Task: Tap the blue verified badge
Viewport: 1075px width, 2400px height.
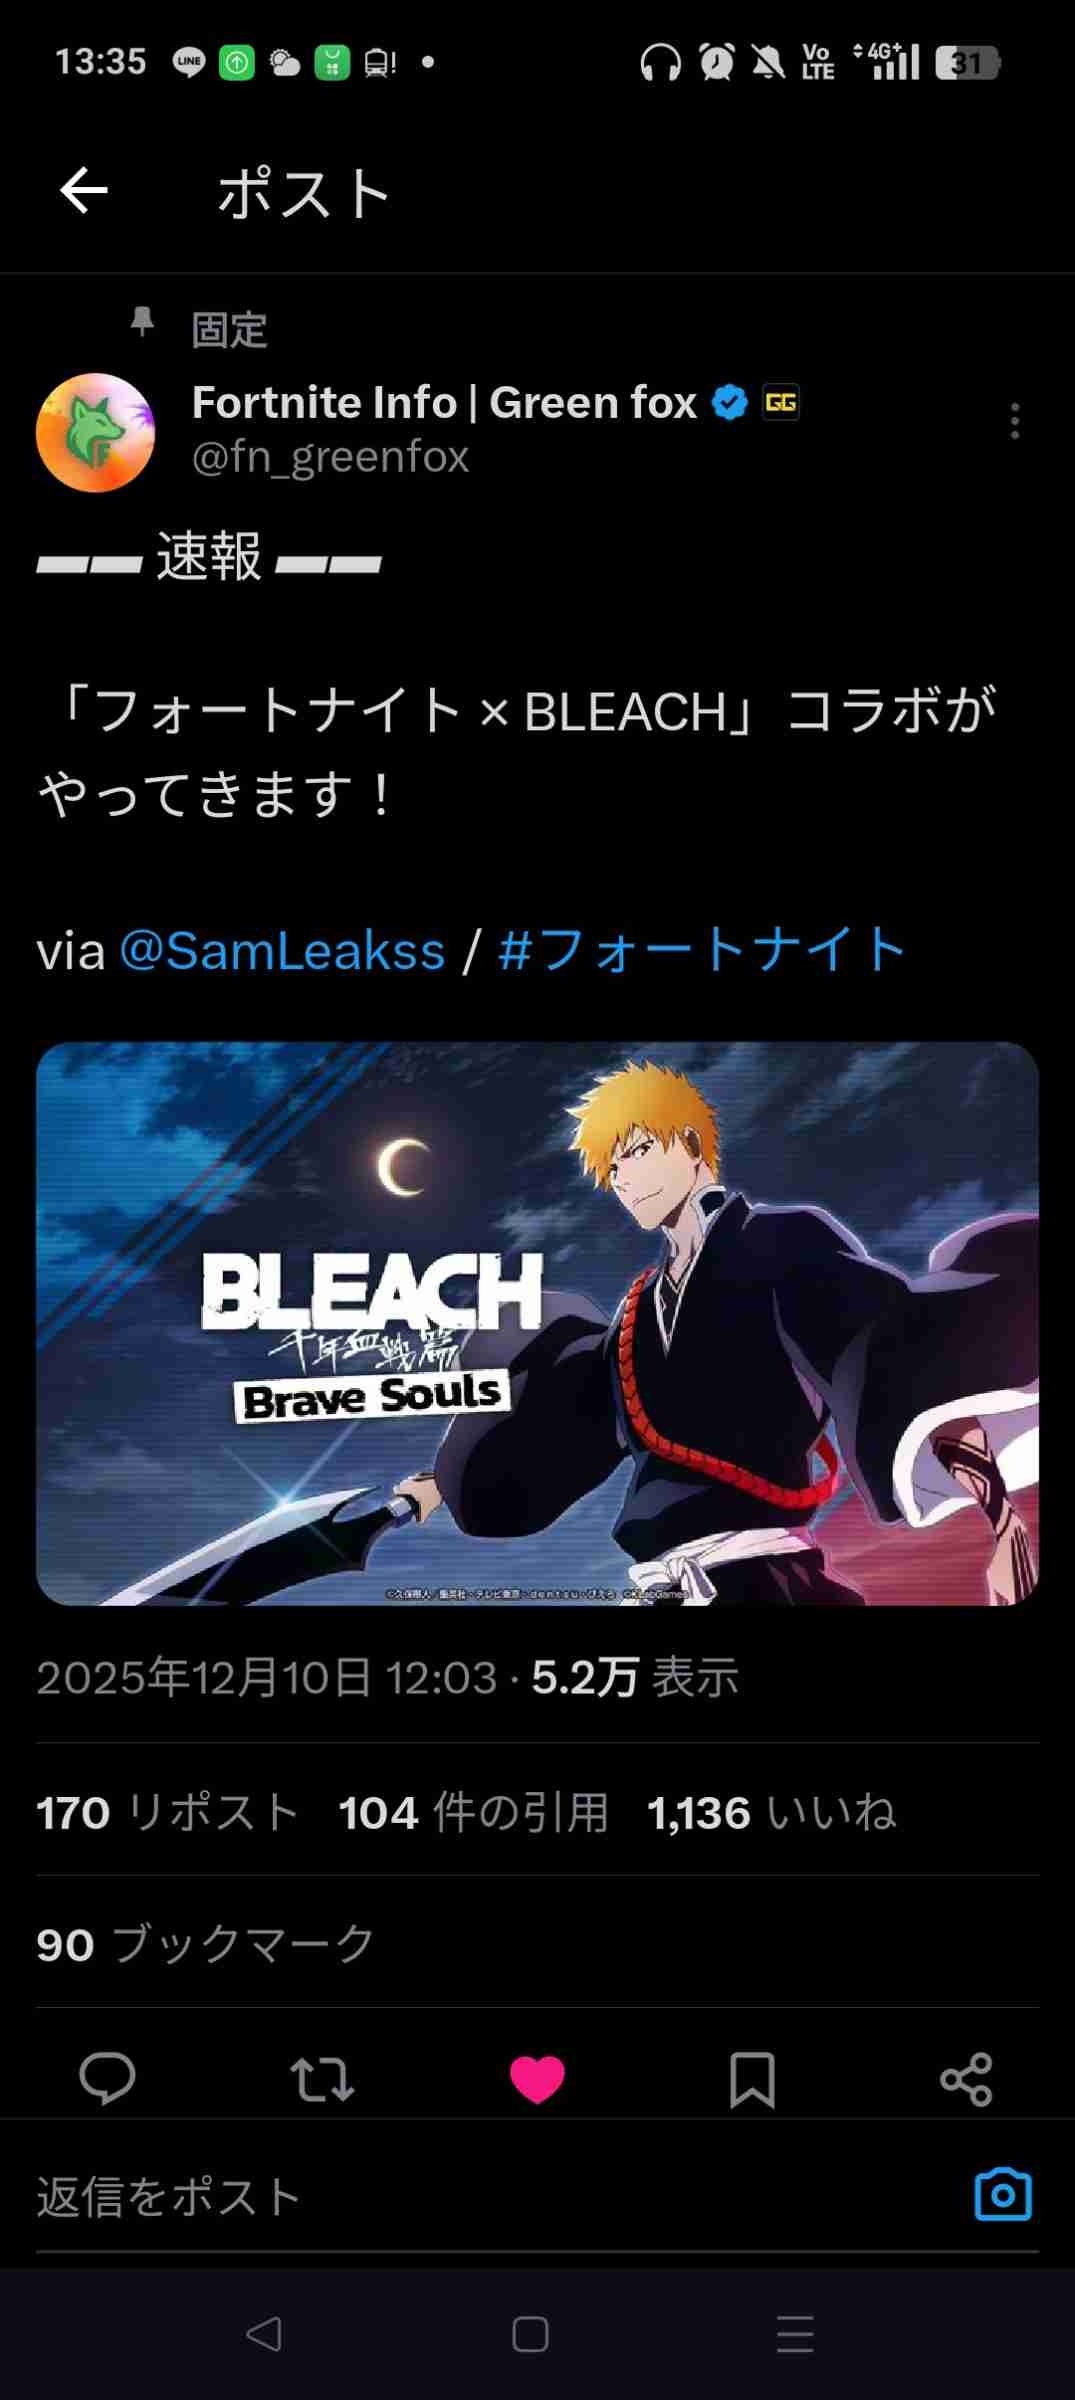Action: click(x=730, y=402)
